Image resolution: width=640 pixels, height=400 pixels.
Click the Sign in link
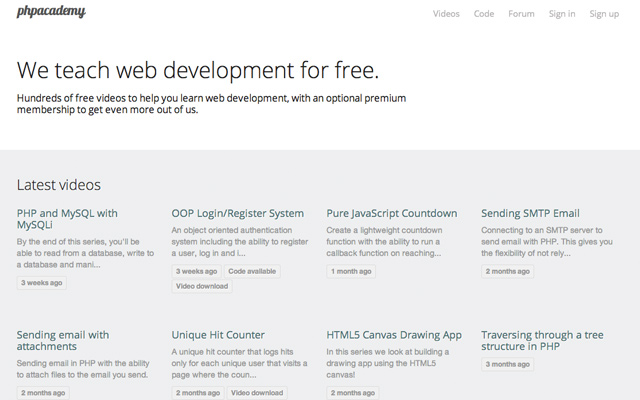(x=562, y=14)
